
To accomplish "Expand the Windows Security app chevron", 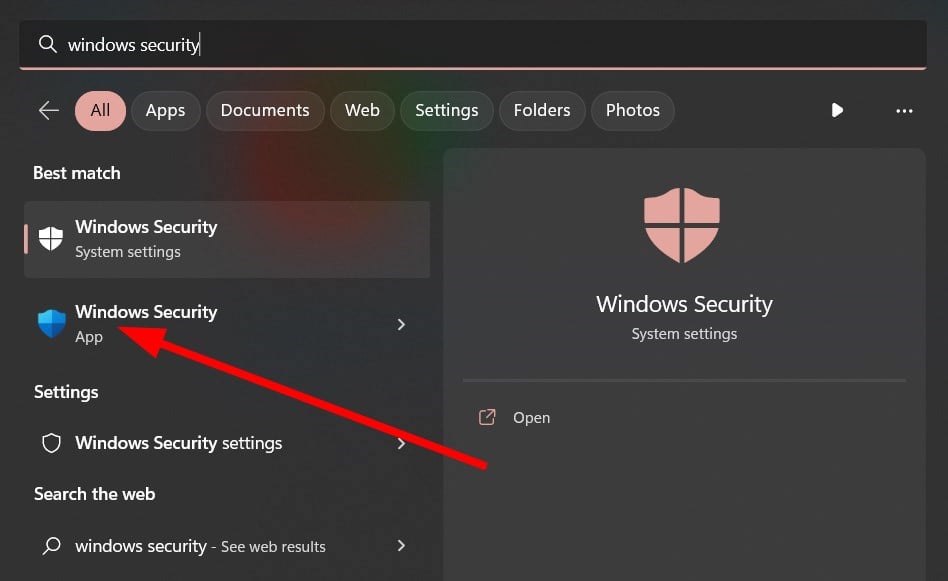I will tap(401, 324).
